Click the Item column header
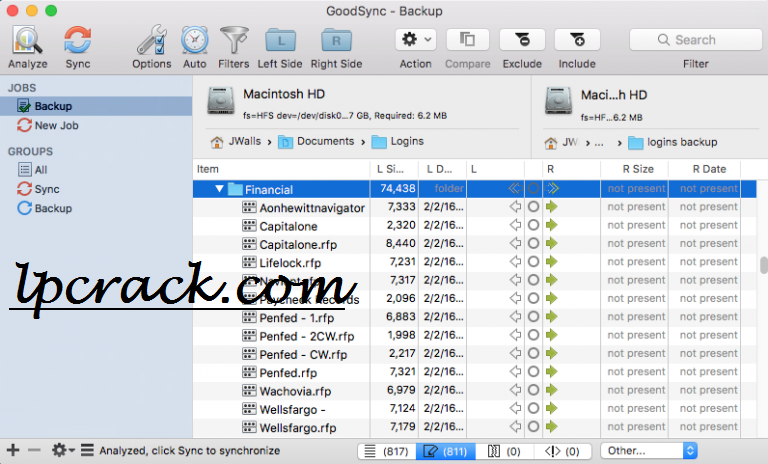 (281, 169)
